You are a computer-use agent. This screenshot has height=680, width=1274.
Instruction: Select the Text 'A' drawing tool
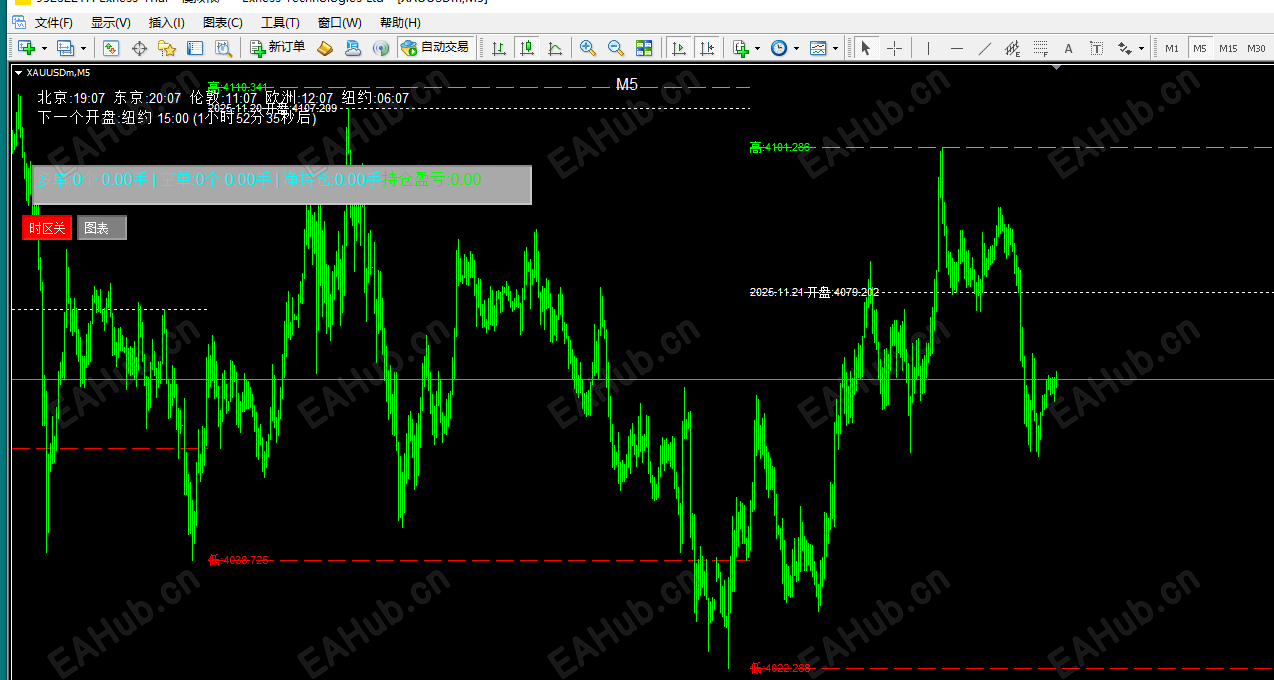click(x=1068, y=47)
